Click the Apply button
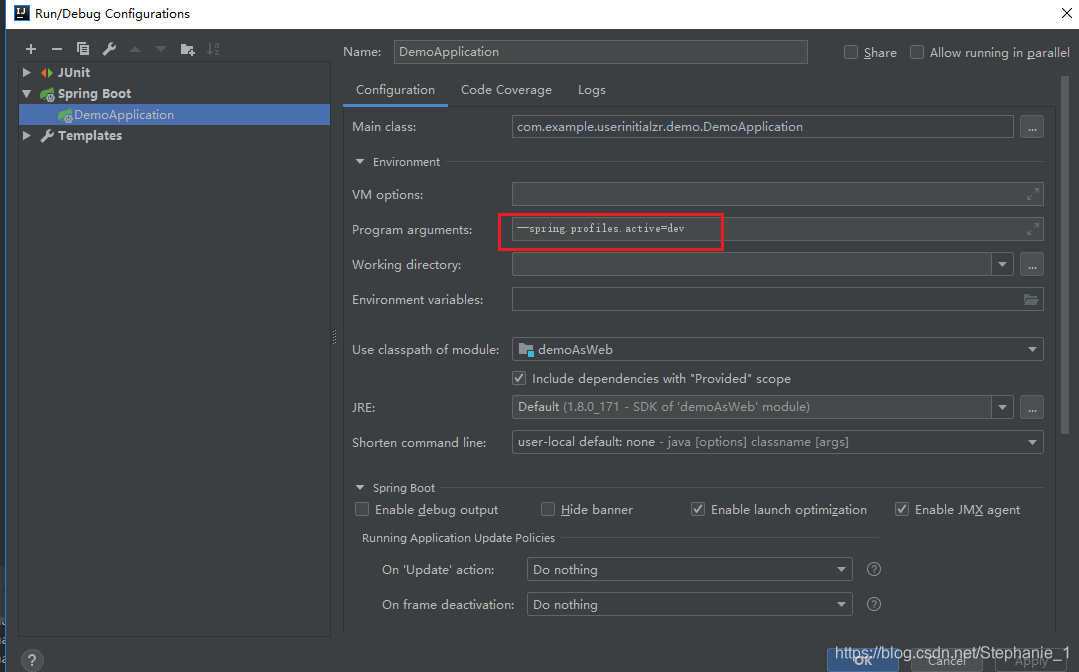Viewport: 1079px width, 672px height. point(1031,661)
